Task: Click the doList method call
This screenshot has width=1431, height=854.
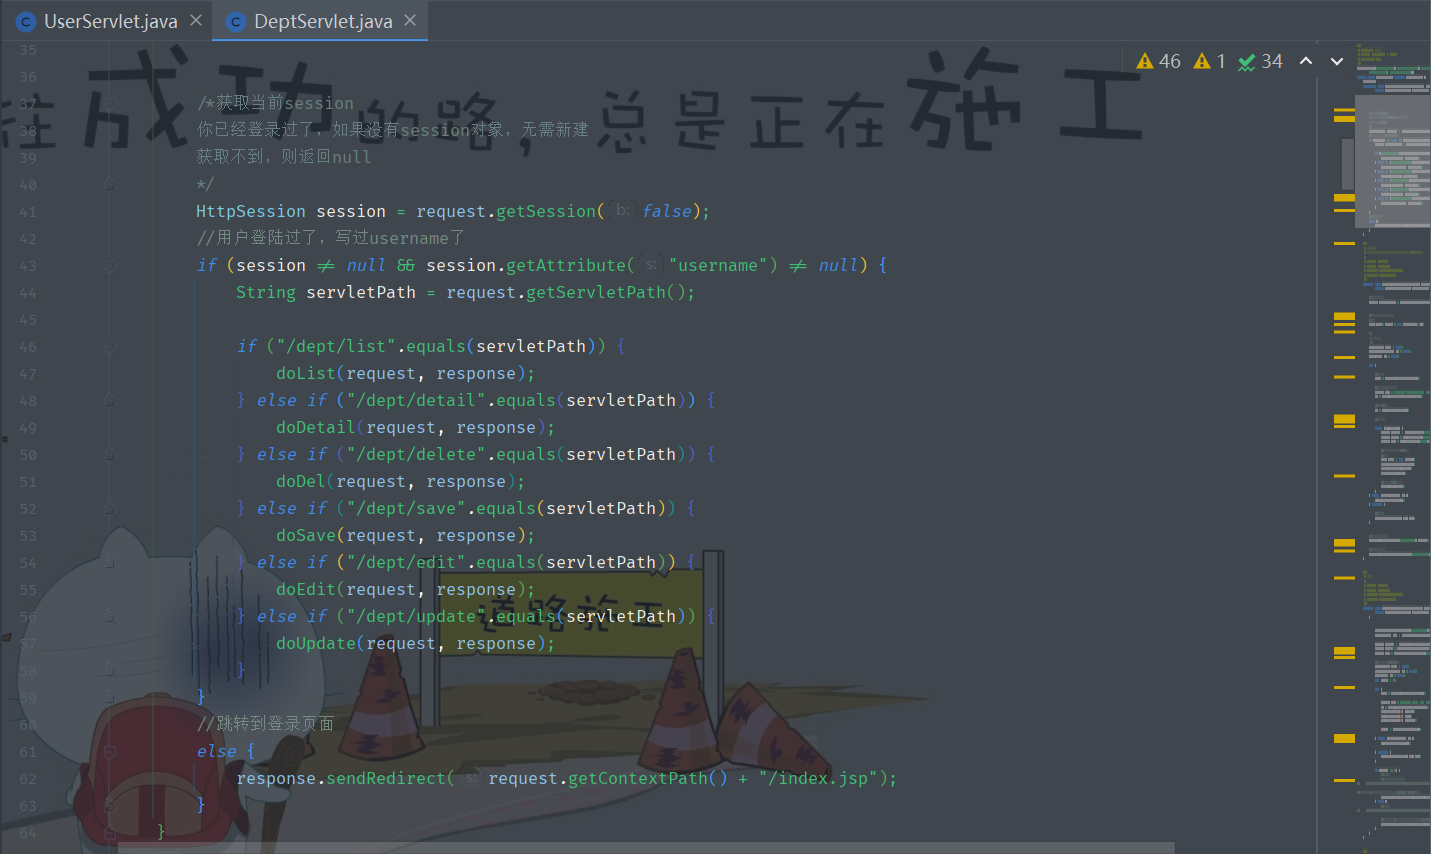Action: (306, 373)
